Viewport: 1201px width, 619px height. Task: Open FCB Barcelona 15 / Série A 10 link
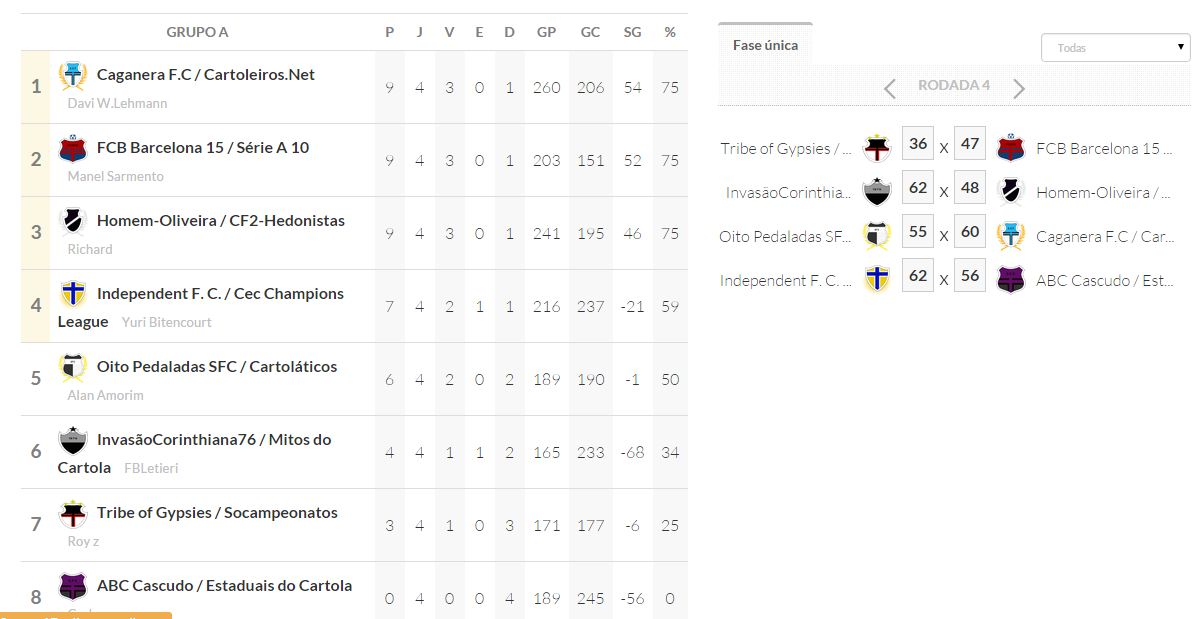point(203,147)
